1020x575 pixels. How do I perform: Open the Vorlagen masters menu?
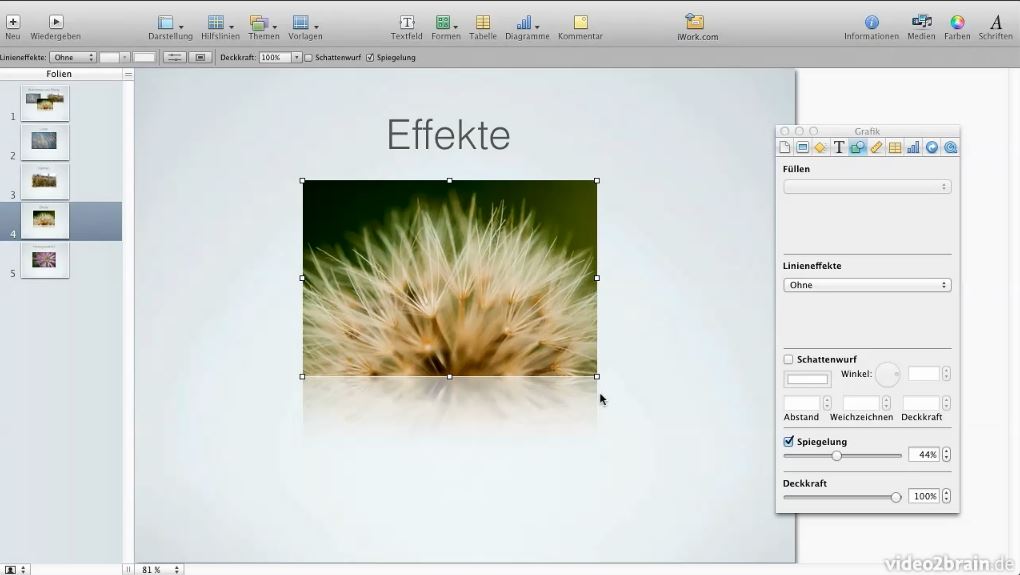(x=305, y=27)
